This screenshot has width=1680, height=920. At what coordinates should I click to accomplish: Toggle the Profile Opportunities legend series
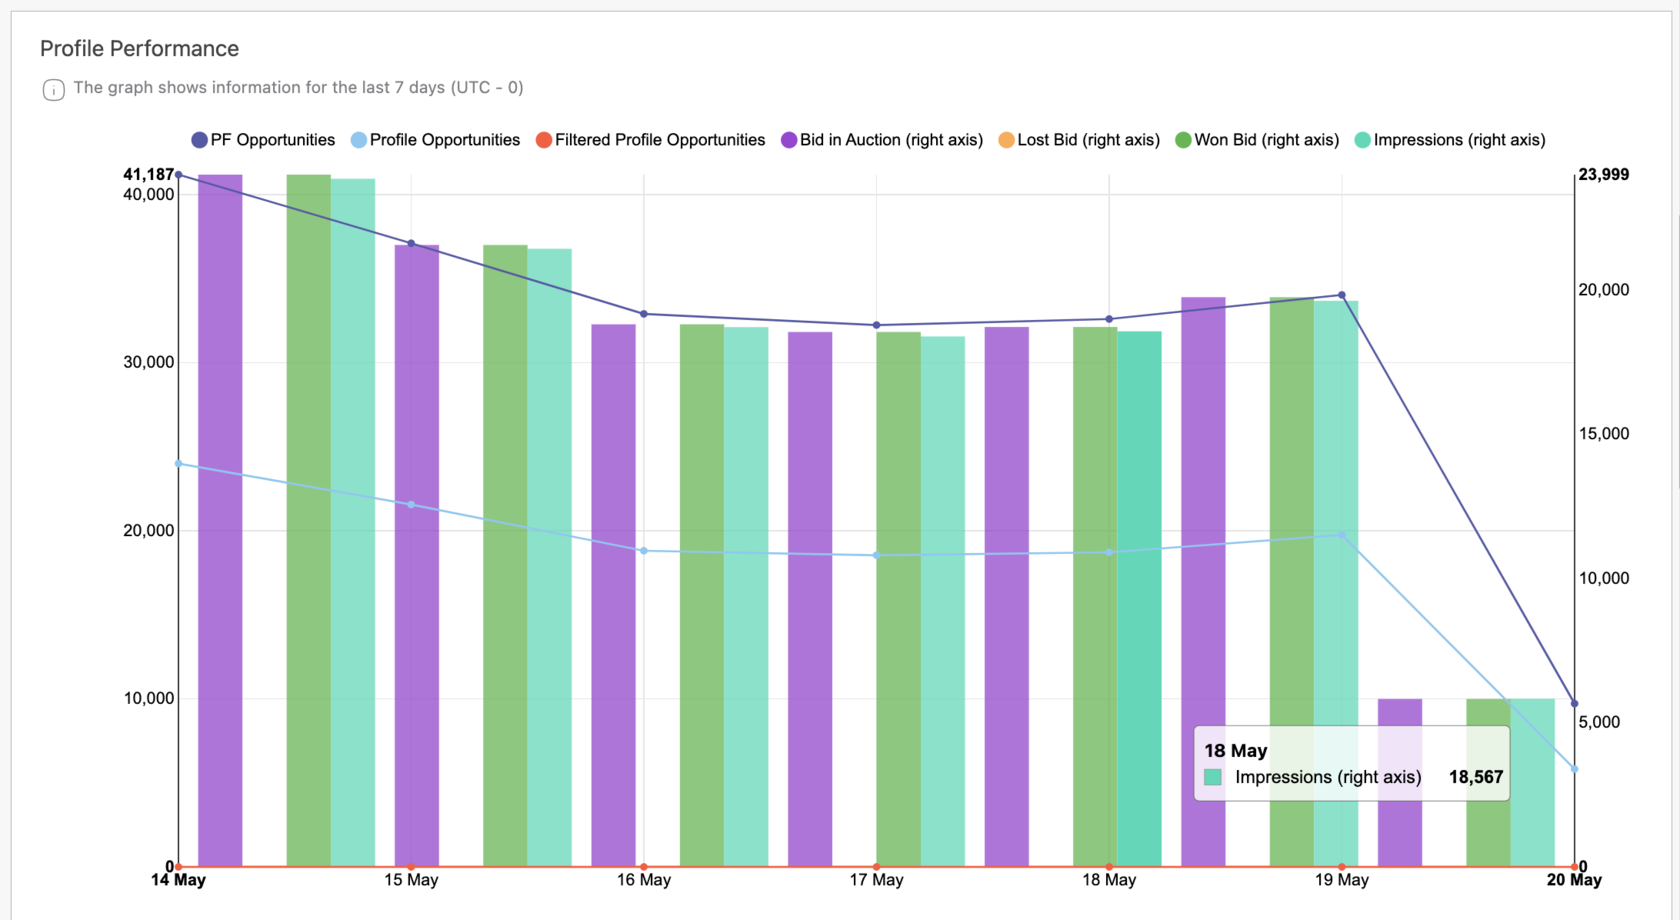(x=435, y=140)
